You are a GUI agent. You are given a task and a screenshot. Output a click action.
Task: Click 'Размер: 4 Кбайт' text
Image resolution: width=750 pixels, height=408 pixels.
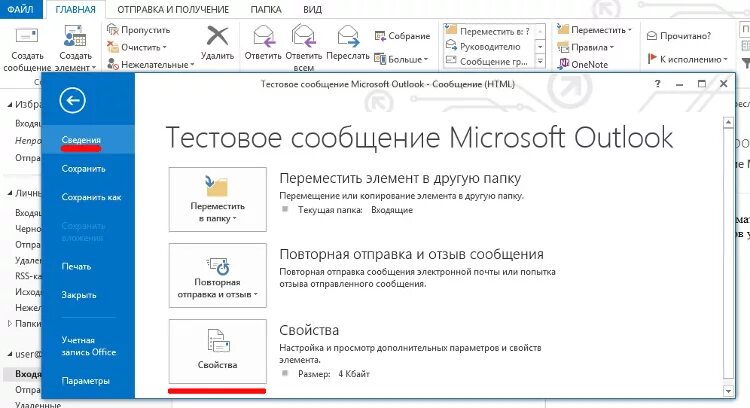pos(334,374)
